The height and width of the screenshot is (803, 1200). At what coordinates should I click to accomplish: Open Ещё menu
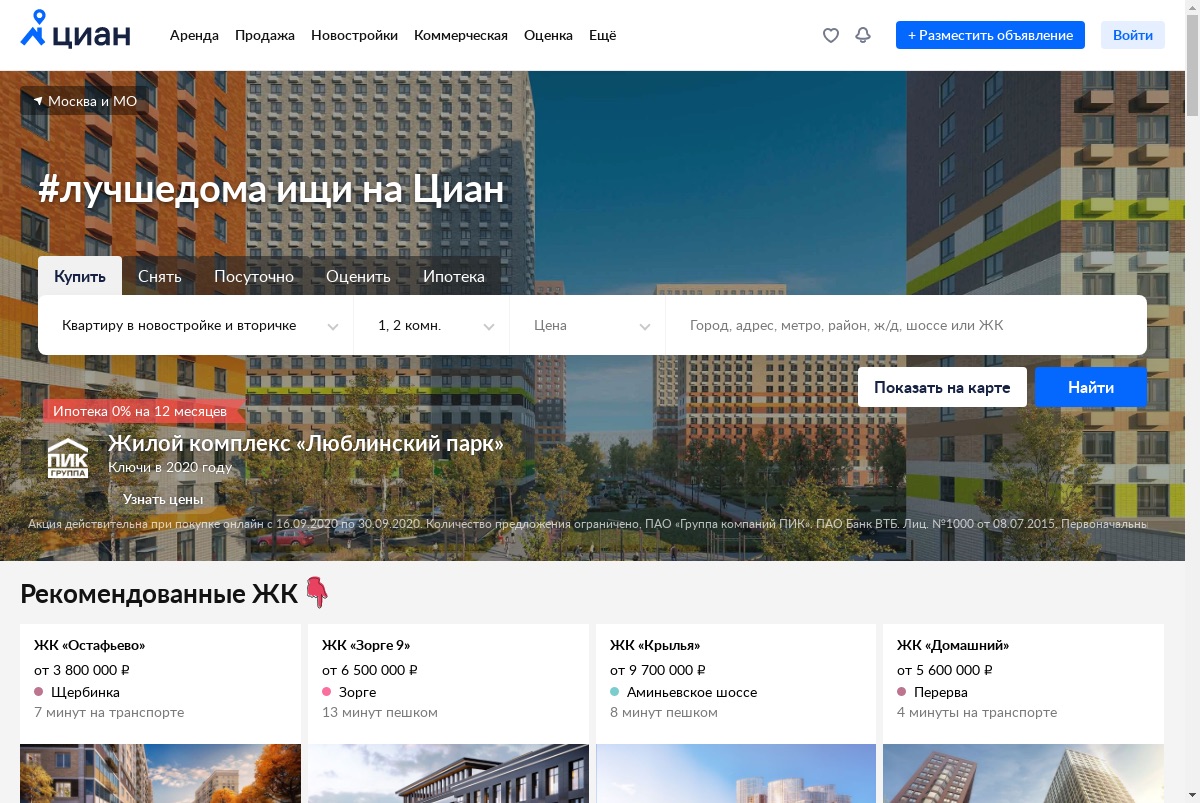(602, 35)
